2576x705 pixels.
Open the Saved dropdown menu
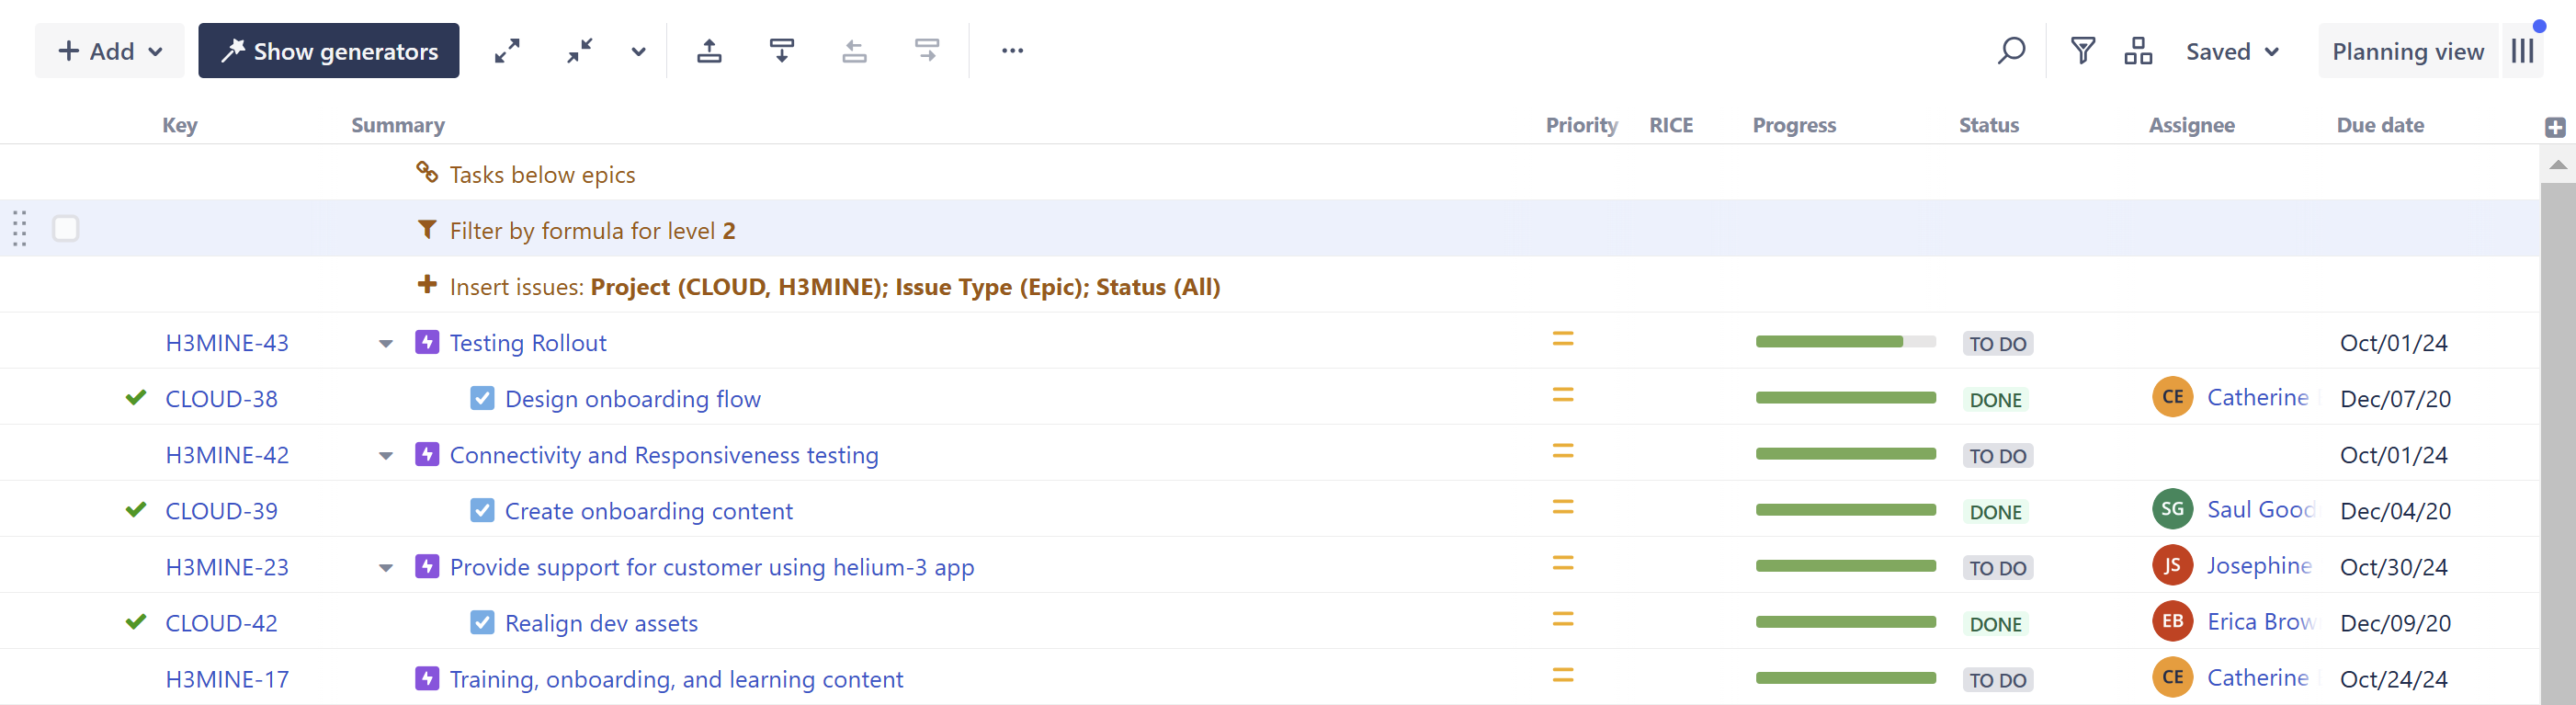point(2231,51)
